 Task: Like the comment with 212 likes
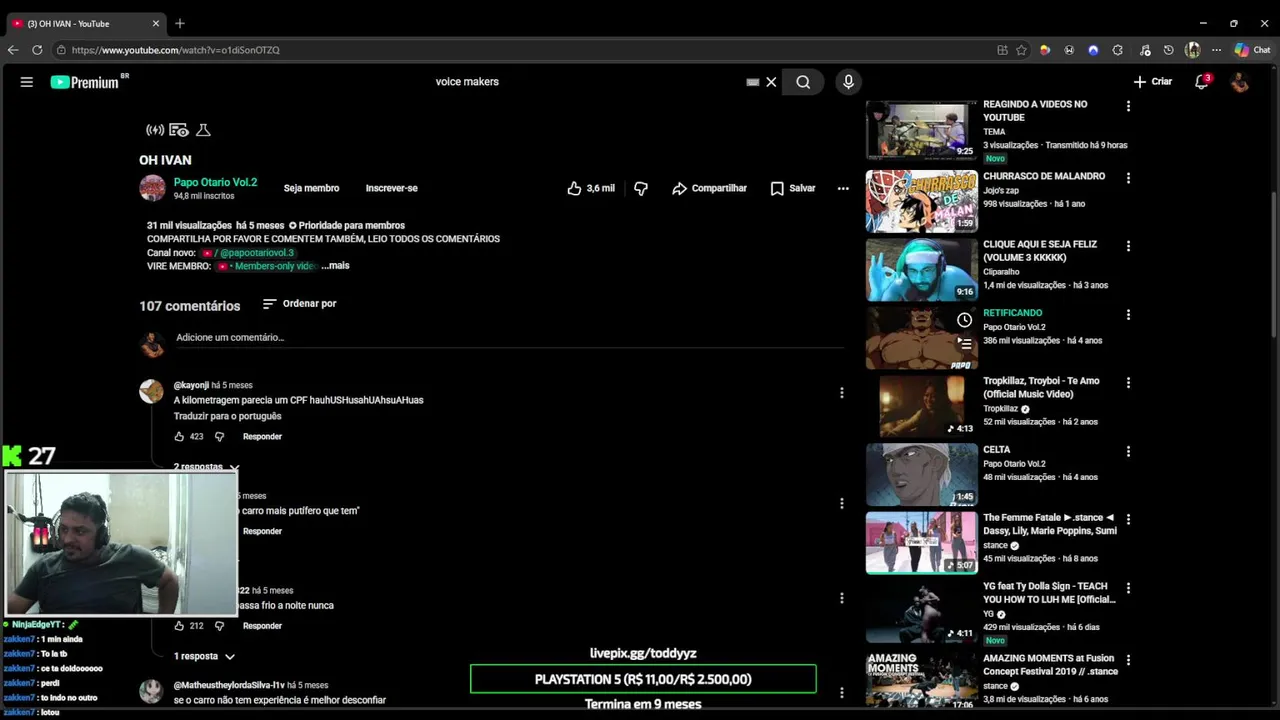coord(180,626)
